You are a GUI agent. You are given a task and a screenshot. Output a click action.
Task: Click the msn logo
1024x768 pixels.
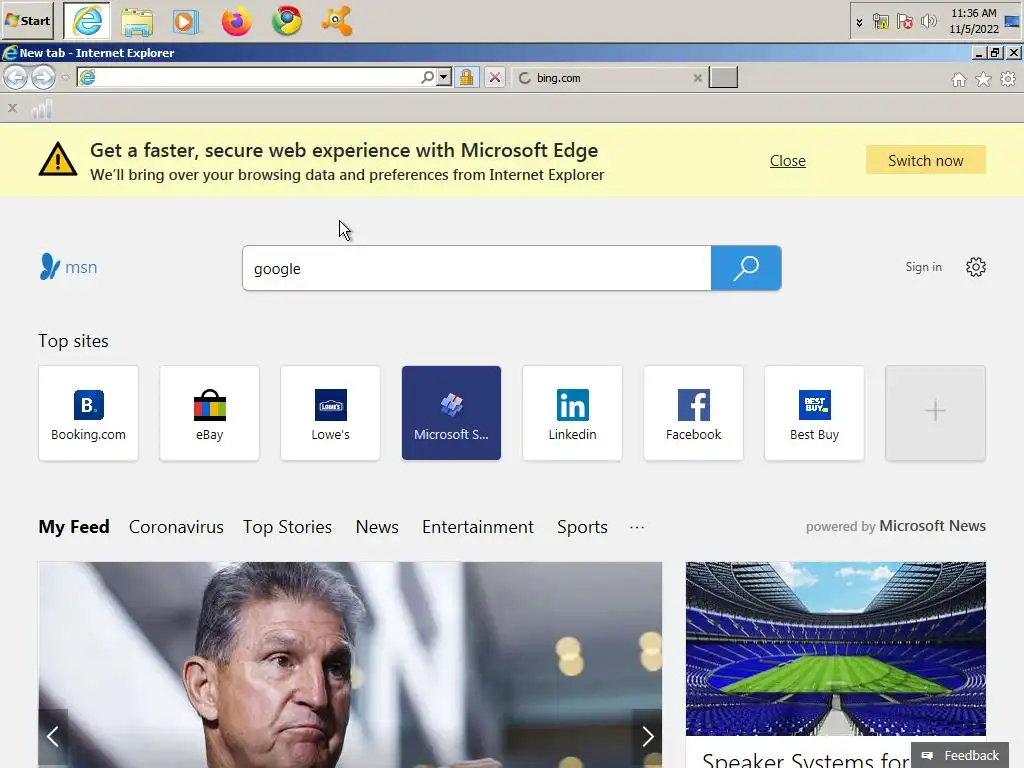click(x=69, y=266)
